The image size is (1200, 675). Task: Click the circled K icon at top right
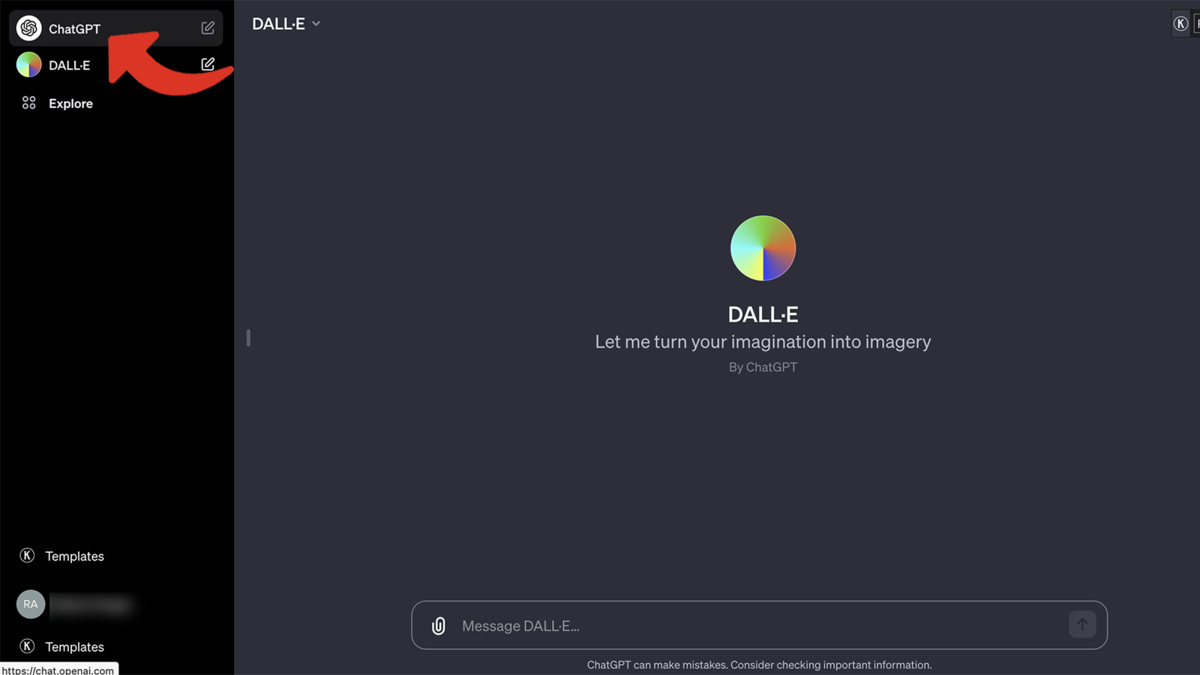1181,24
